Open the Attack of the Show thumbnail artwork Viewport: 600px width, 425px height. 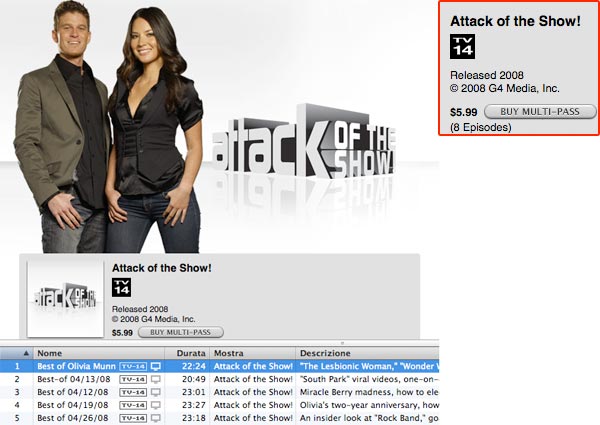pos(65,299)
